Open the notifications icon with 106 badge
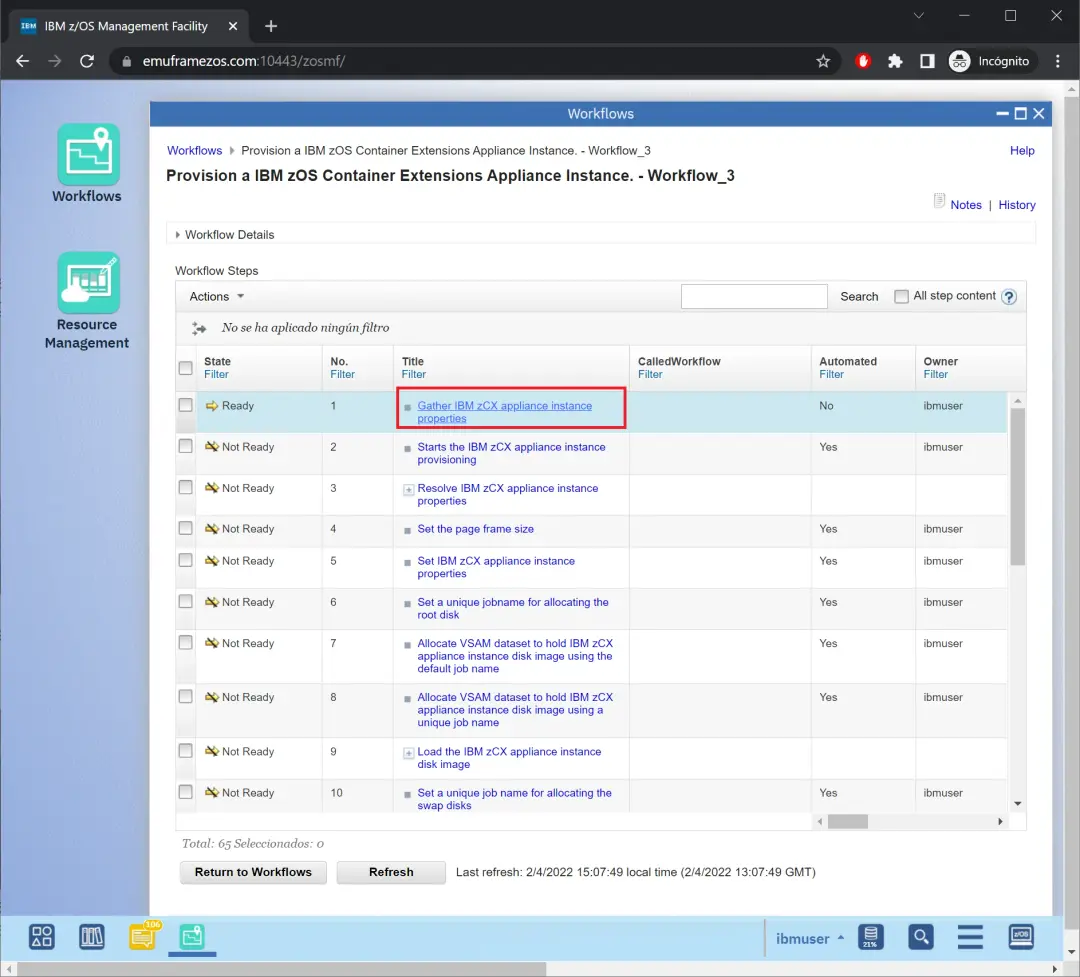The height and width of the screenshot is (977, 1080). 143,936
